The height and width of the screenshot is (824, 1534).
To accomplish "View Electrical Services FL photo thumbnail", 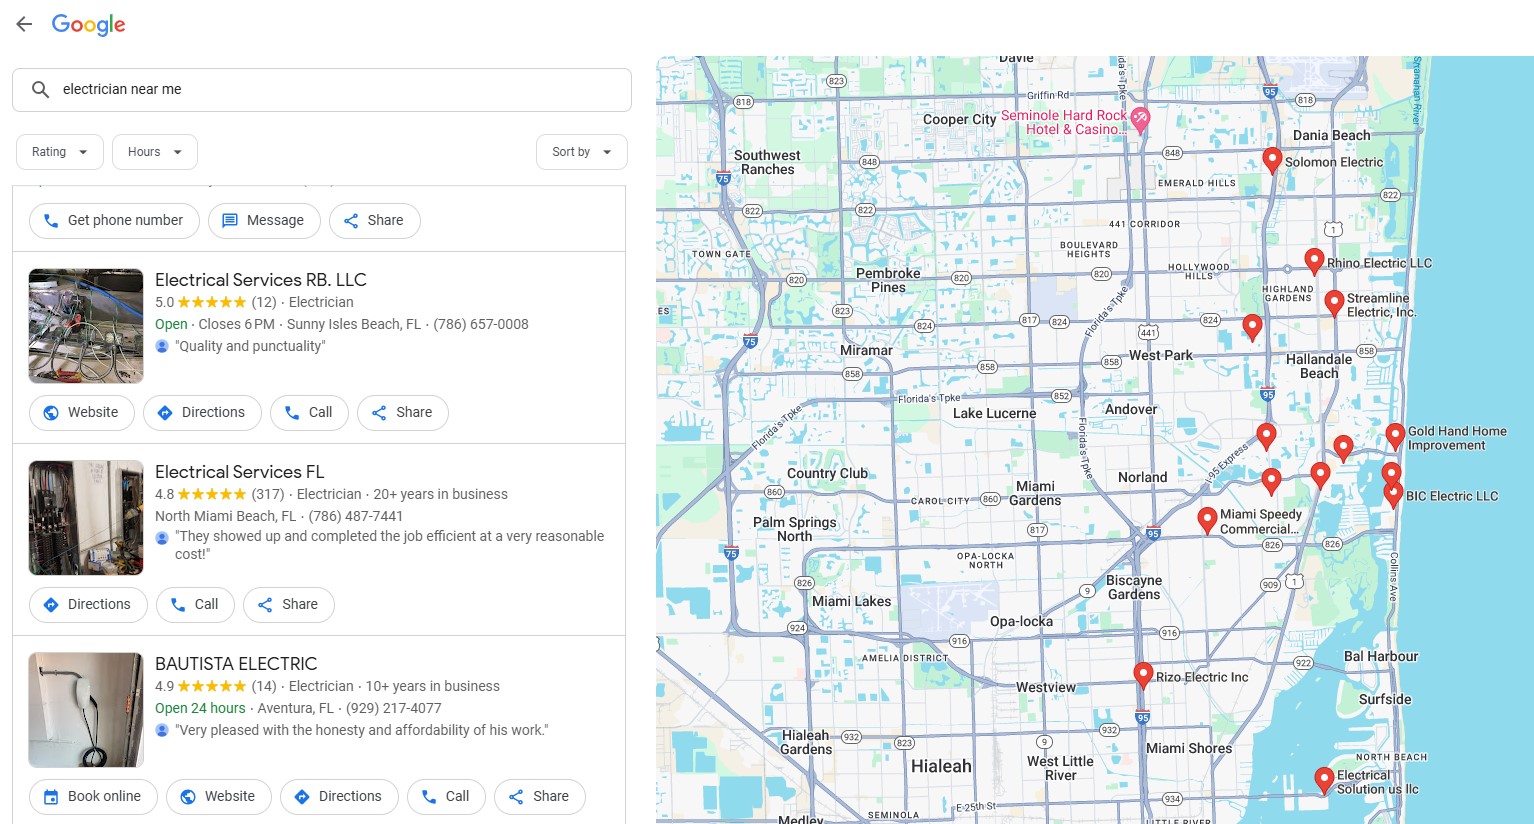I will pos(86,518).
